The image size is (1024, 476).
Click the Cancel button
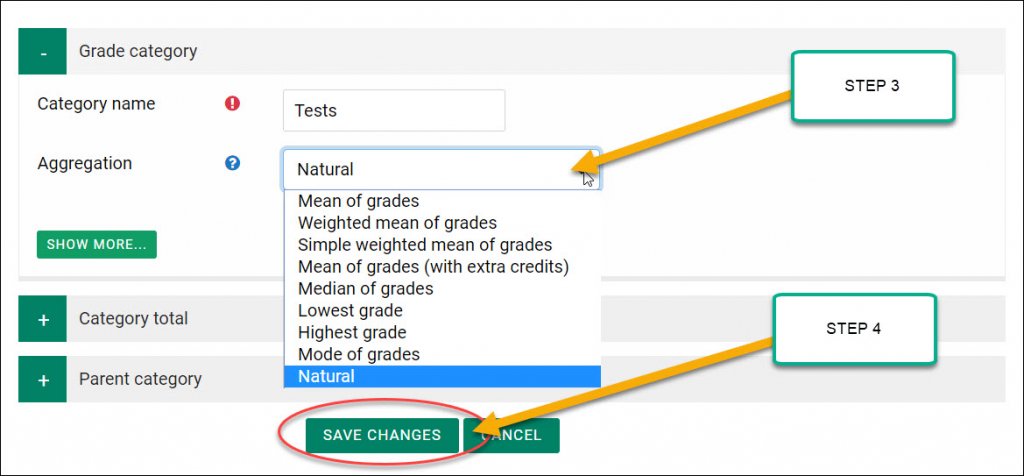511,436
